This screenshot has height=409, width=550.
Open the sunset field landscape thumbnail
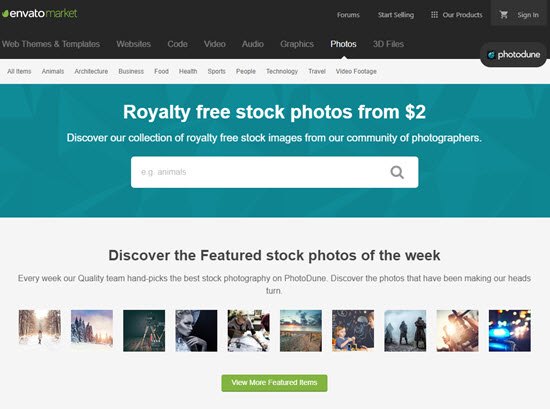pyautogui.click(x=301, y=330)
